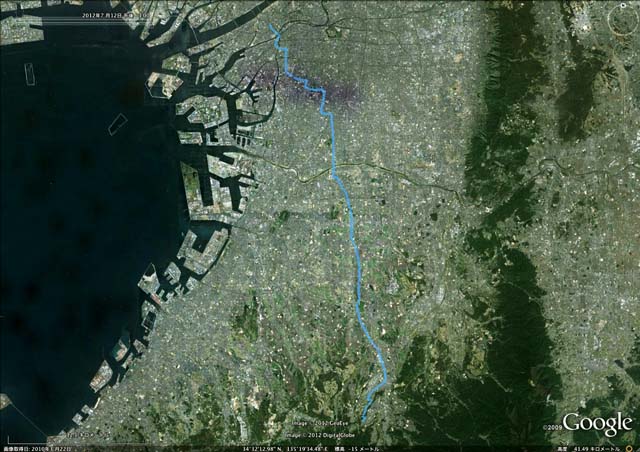This screenshot has width=640, height=452.
Task: Click the southern end of the blue path
Action: click(363, 421)
